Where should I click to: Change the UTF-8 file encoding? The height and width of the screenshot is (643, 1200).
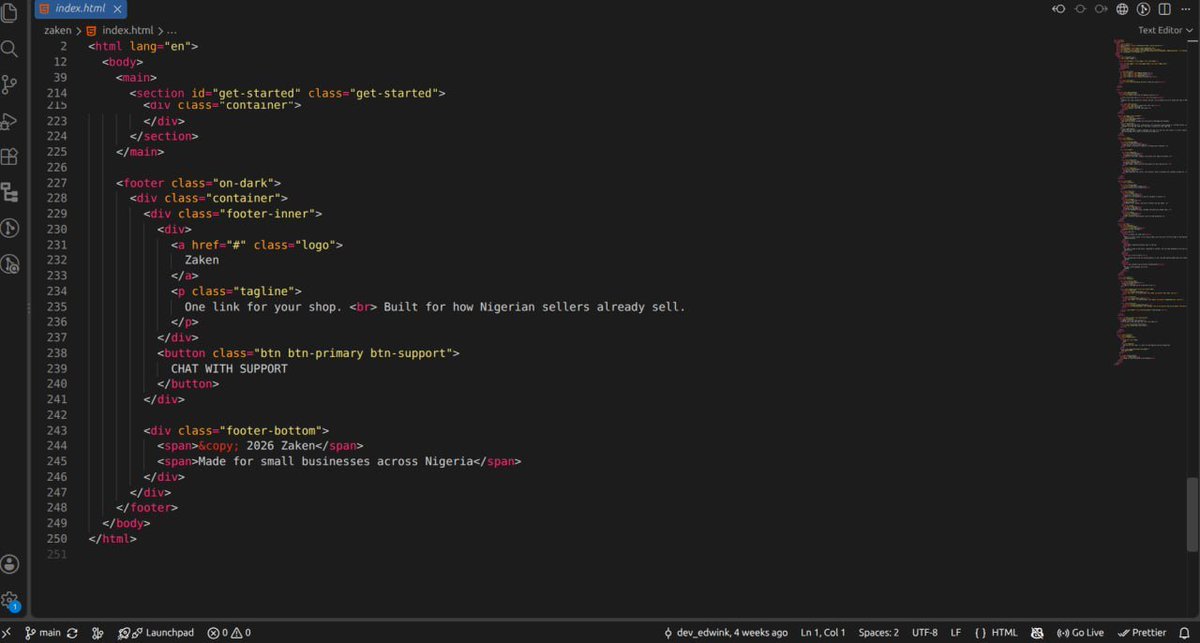click(x=924, y=632)
